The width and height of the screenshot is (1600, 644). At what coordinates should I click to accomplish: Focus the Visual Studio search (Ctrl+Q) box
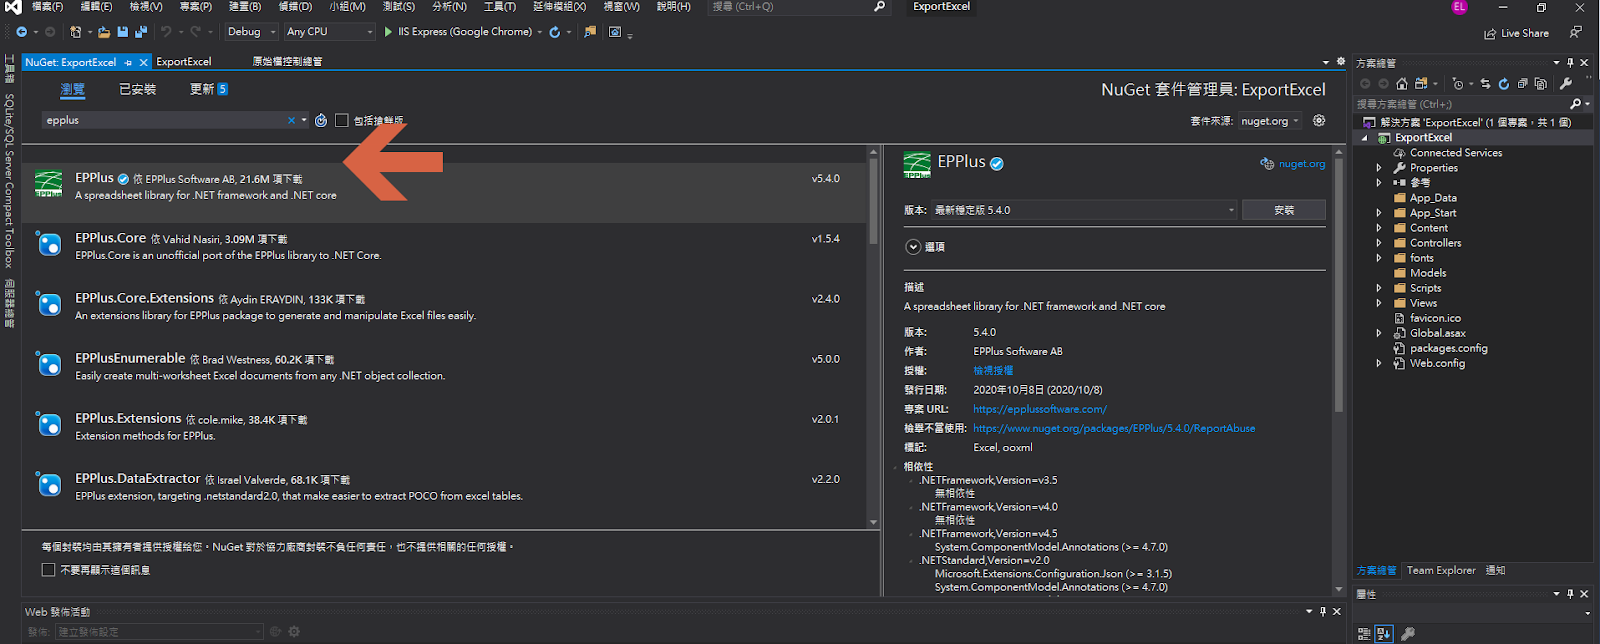(798, 7)
